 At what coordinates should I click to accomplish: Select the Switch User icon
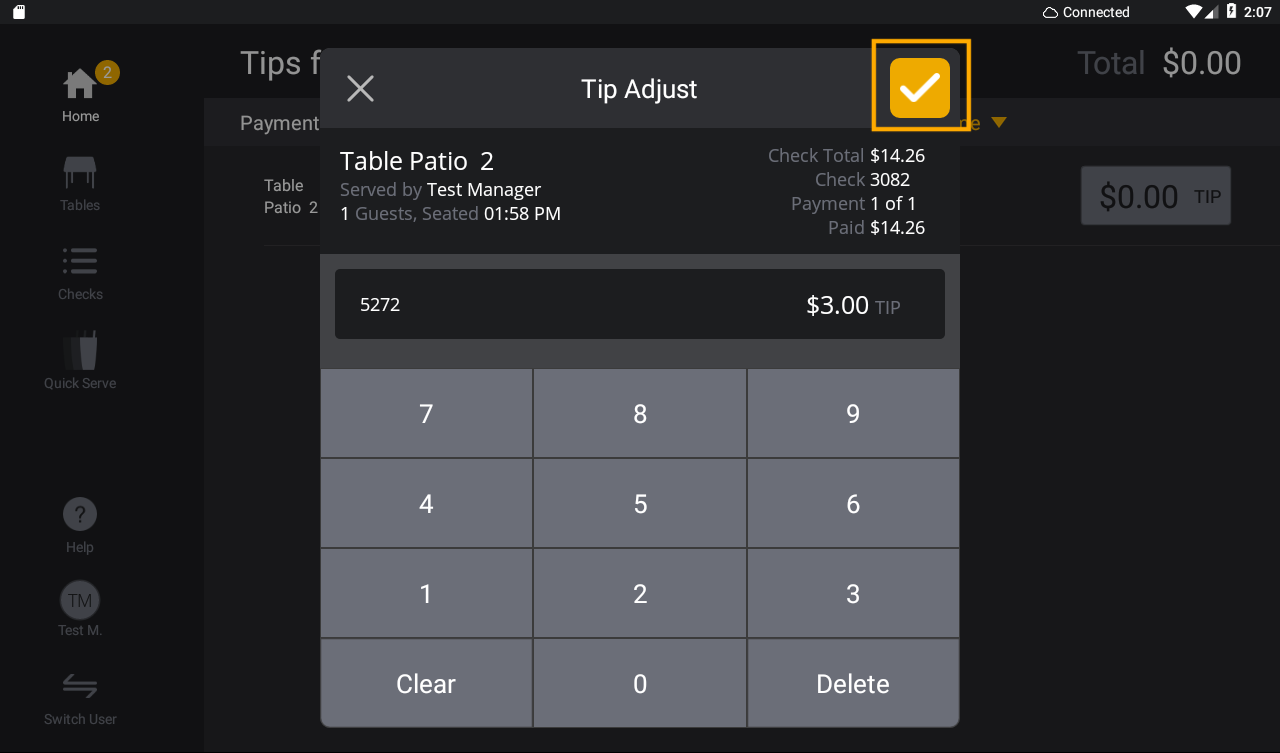tap(80, 686)
